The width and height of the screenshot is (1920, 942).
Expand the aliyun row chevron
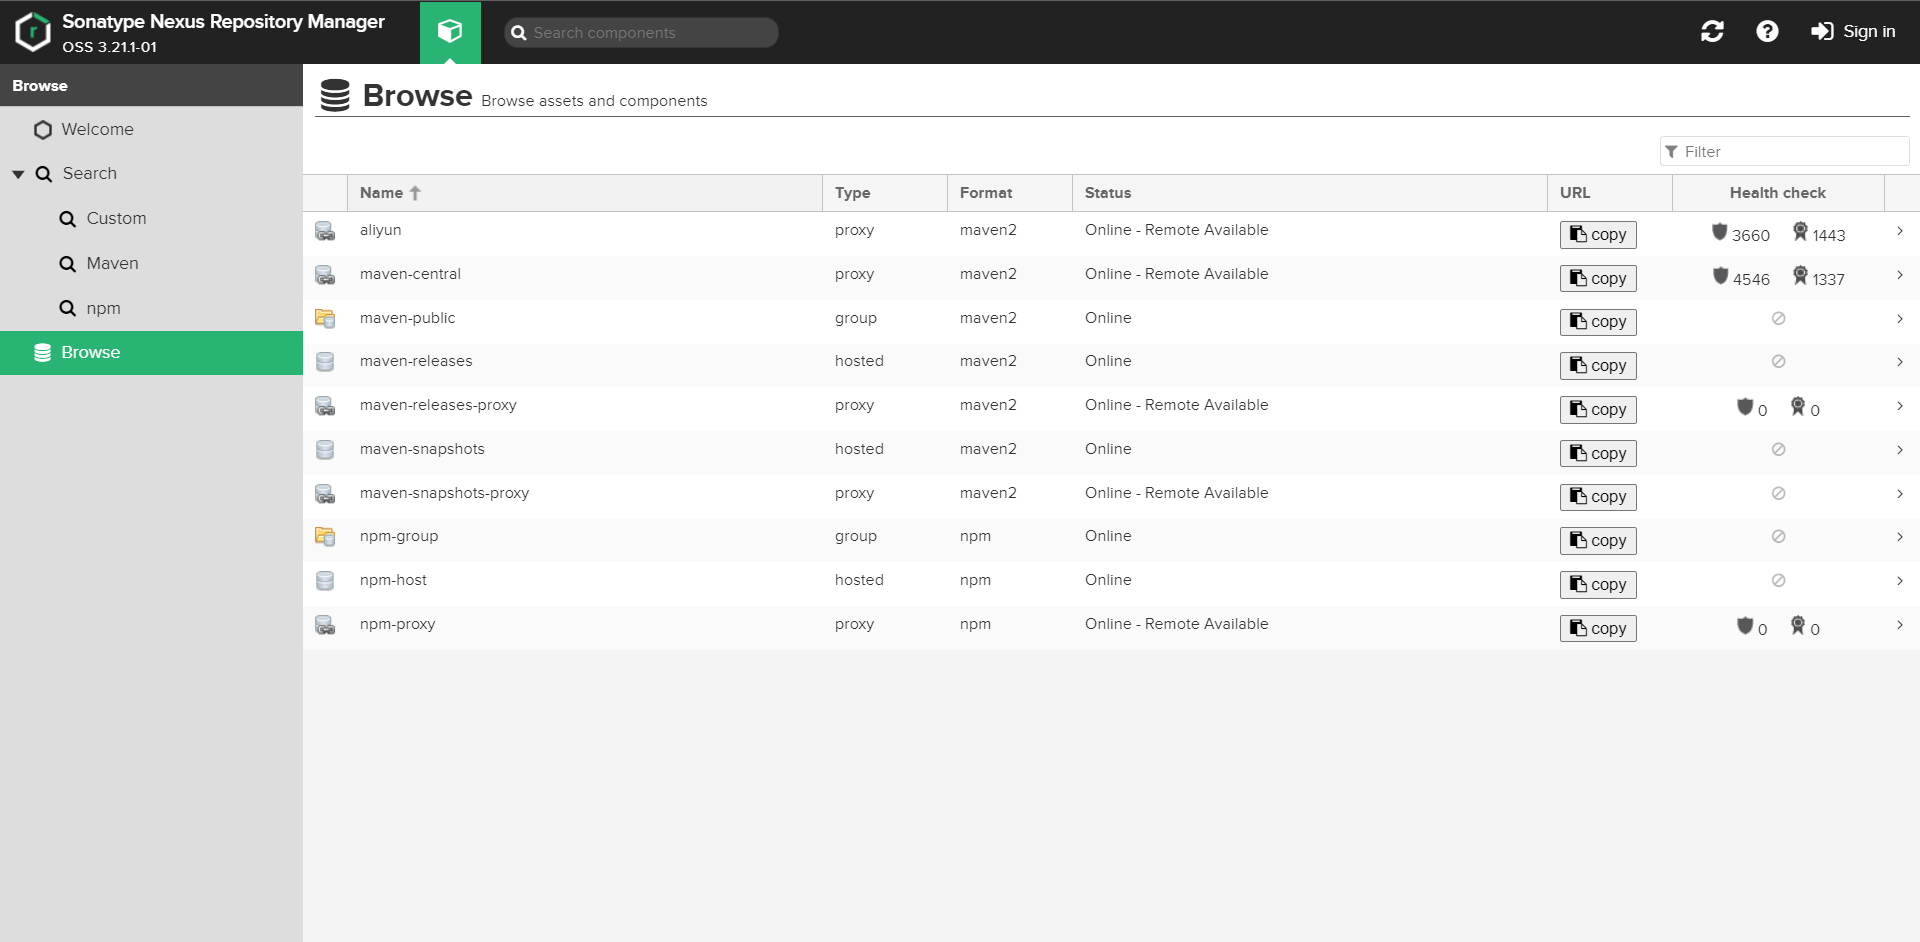[1900, 231]
